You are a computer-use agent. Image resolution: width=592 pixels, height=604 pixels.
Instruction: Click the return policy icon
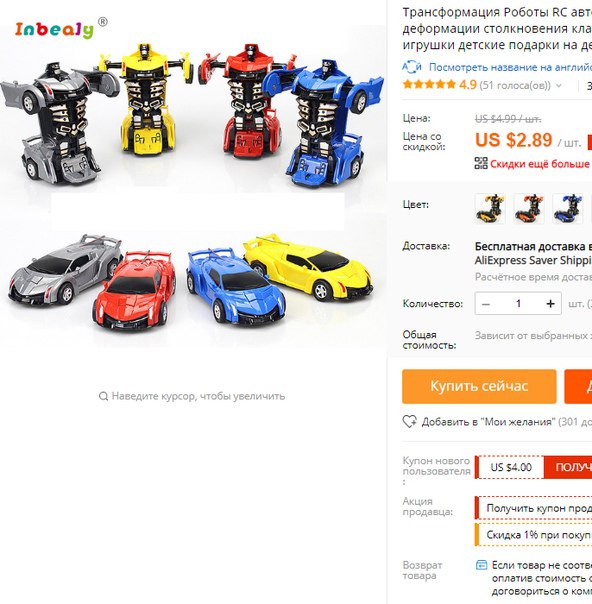(x=481, y=565)
